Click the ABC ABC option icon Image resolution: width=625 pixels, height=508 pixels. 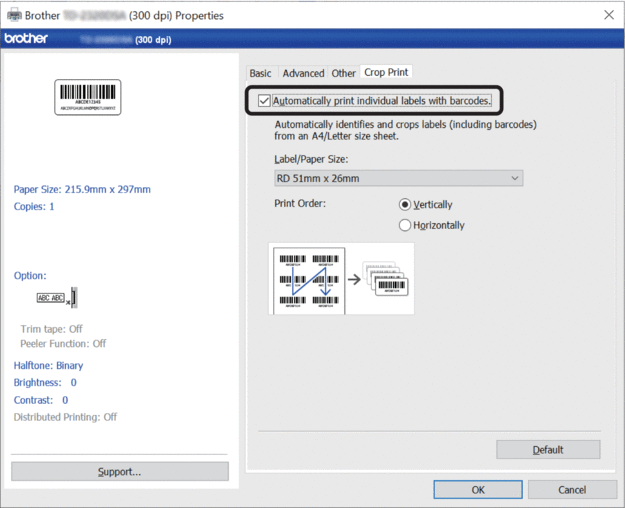pos(57,298)
